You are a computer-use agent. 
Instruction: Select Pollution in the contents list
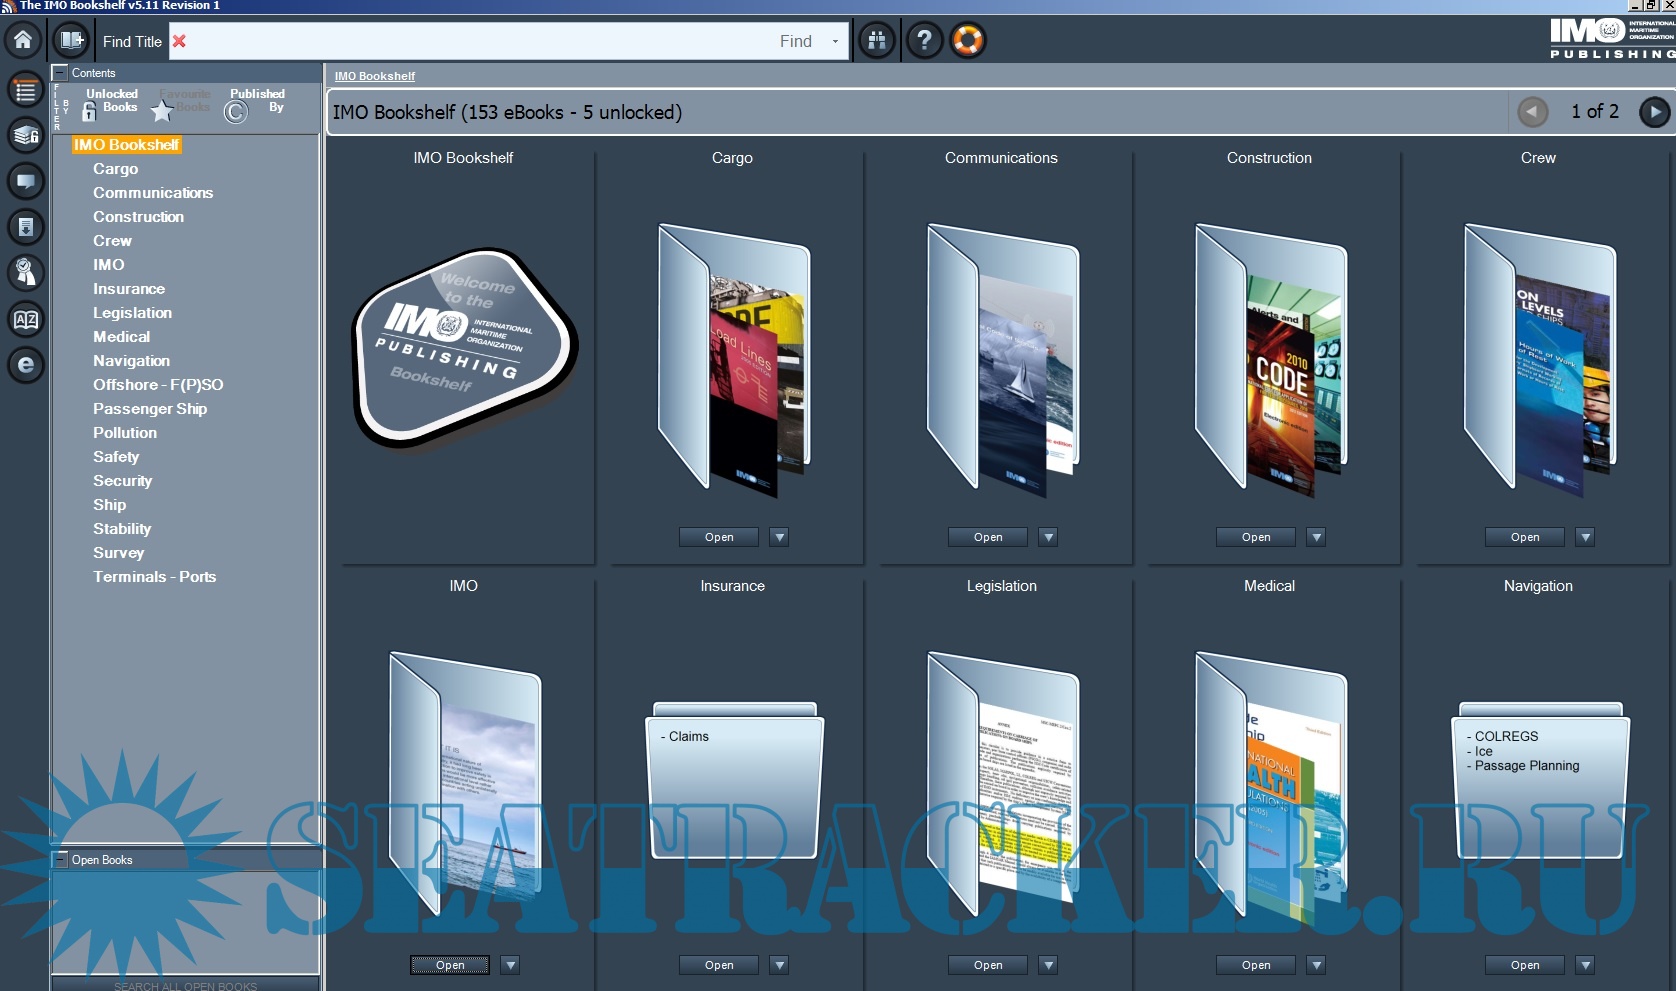pyautogui.click(x=125, y=433)
